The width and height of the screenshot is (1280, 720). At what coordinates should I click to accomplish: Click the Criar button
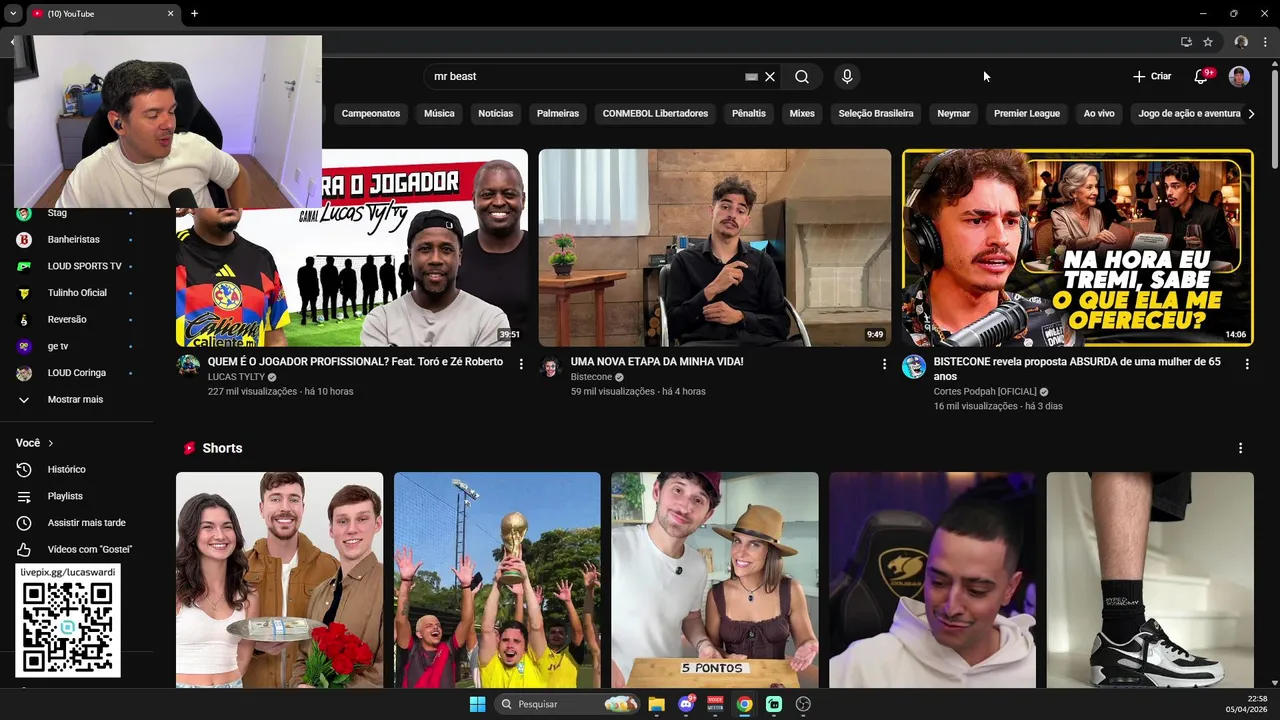(1151, 77)
